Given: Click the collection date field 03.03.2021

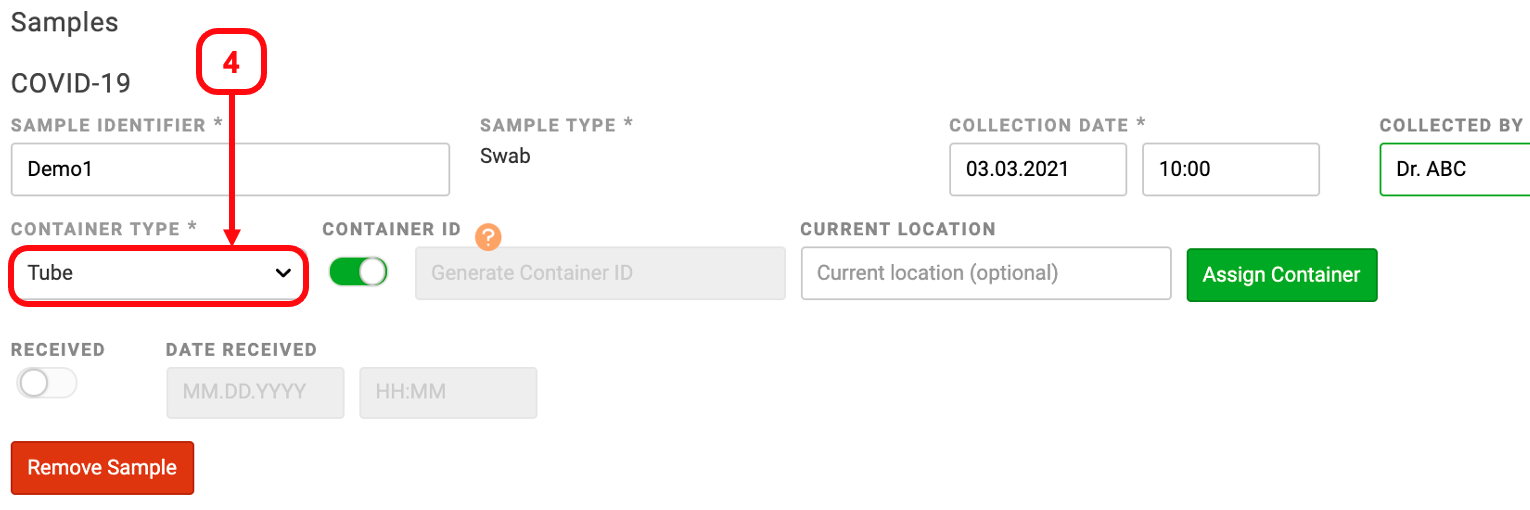Looking at the screenshot, I should (x=1038, y=169).
